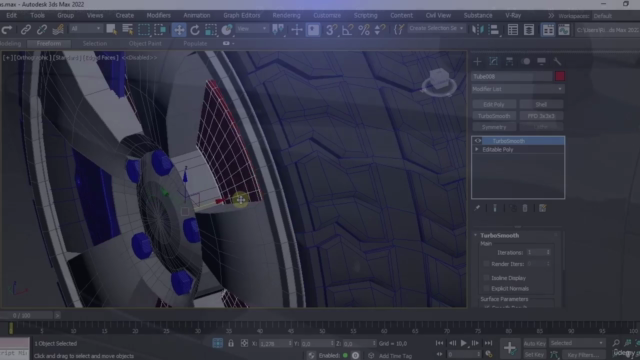Click the Iterations spinner arrows

pos(548,252)
